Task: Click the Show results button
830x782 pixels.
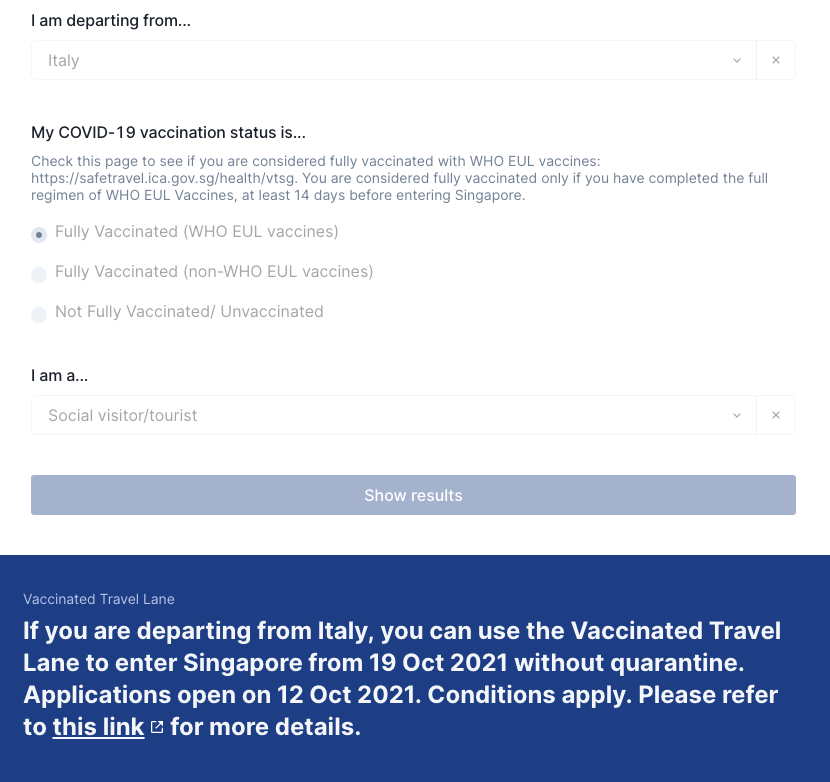Action: [413, 495]
